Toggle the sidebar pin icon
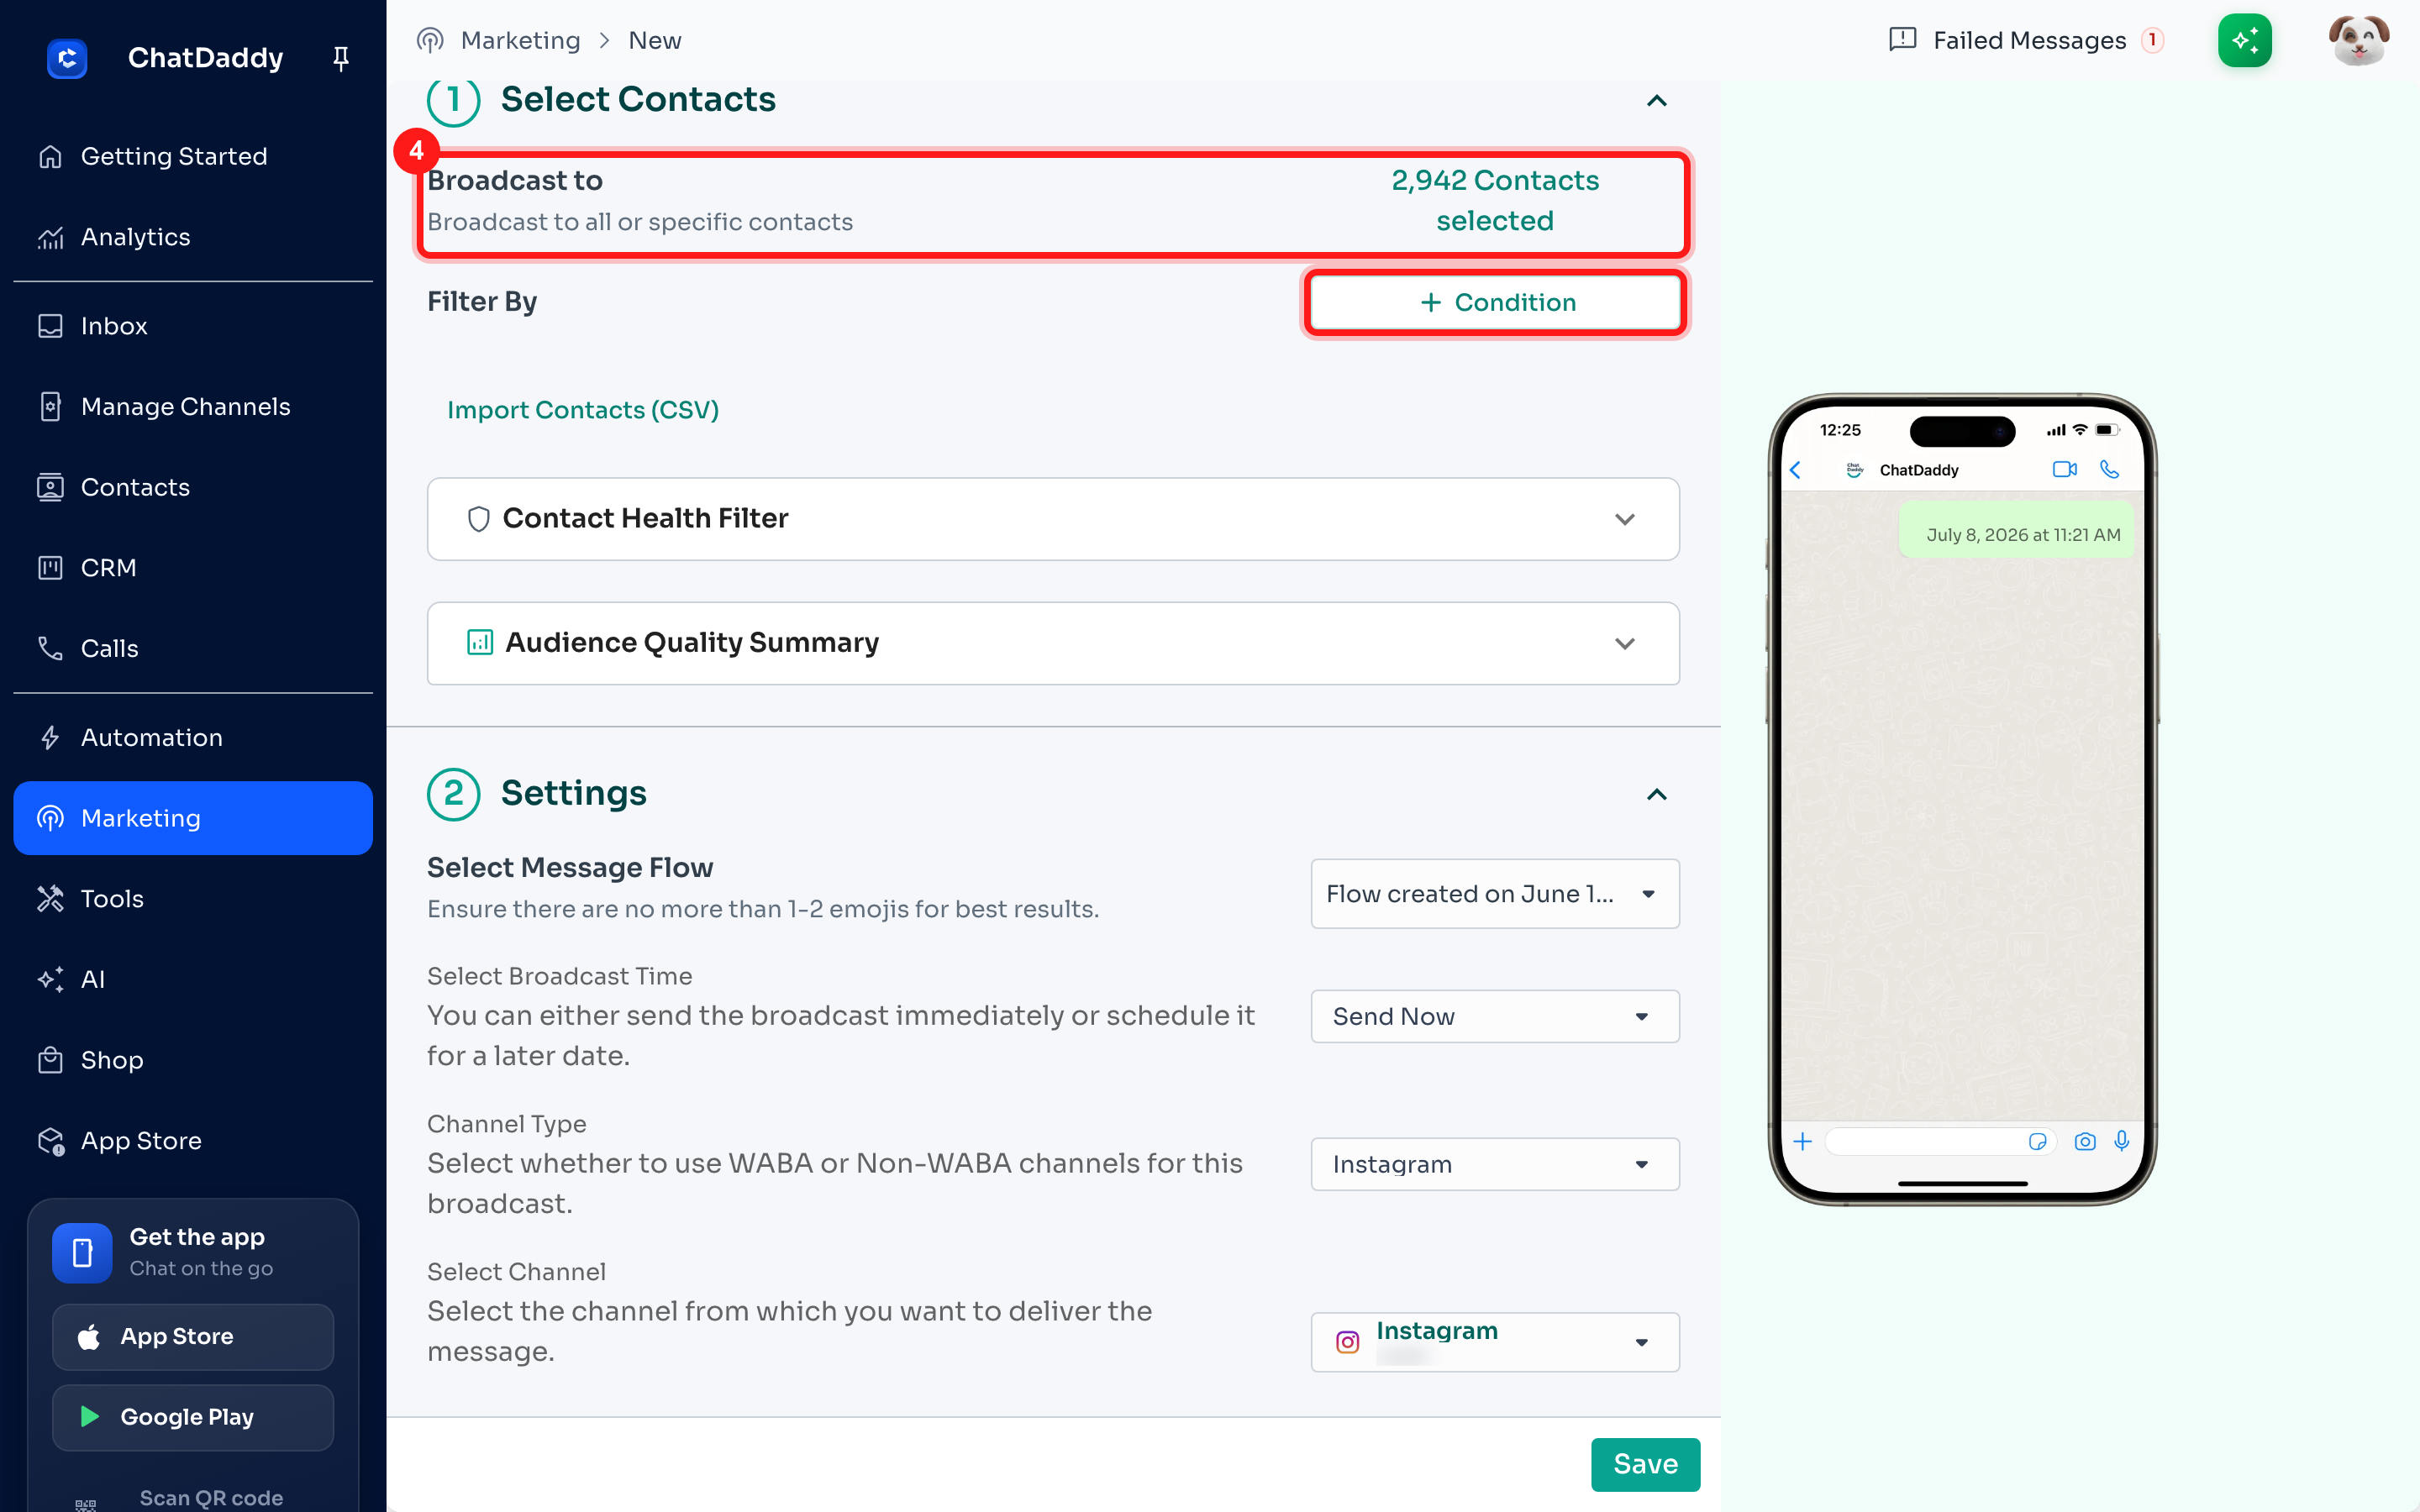 [341, 58]
